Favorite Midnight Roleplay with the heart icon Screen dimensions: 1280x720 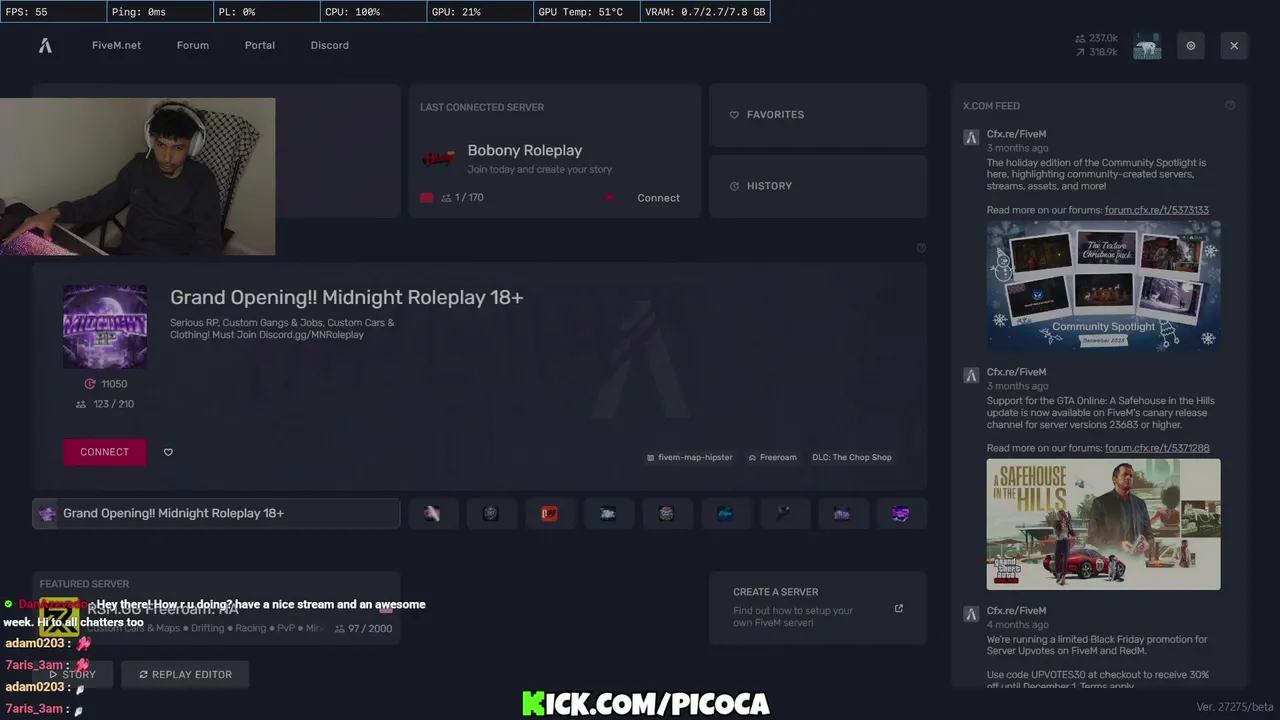pyautogui.click(x=168, y=452)
